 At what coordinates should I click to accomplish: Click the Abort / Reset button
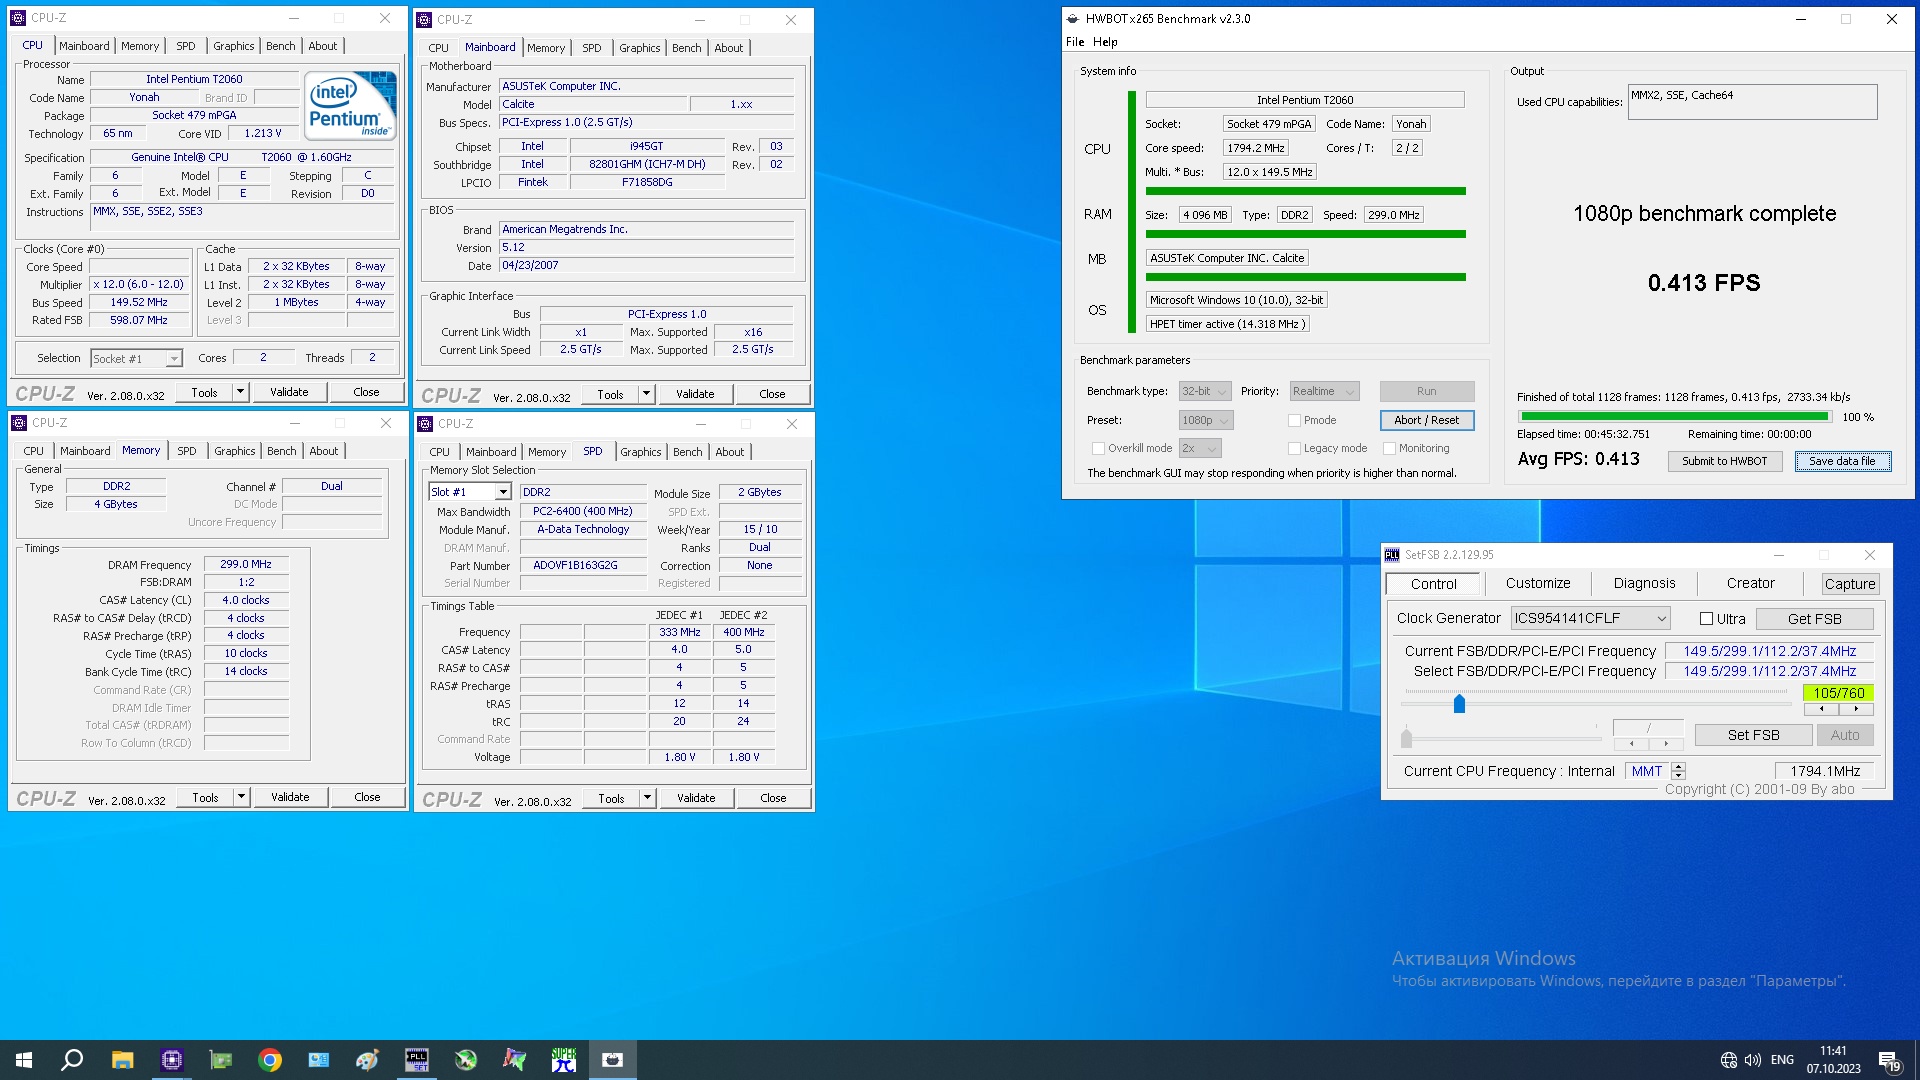tap(1426, 420)
